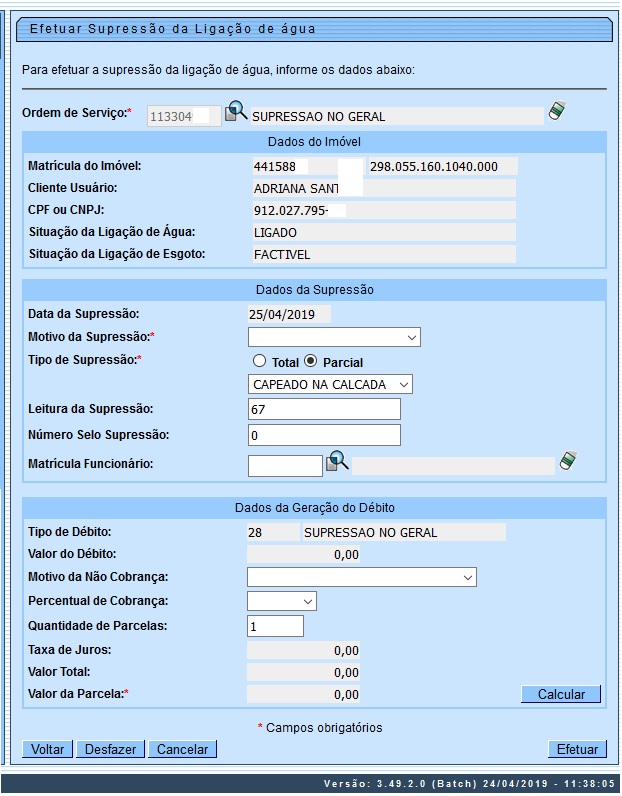
Task: Click the Taxa de Juros 0,00 value
Action: click(303, 650)
